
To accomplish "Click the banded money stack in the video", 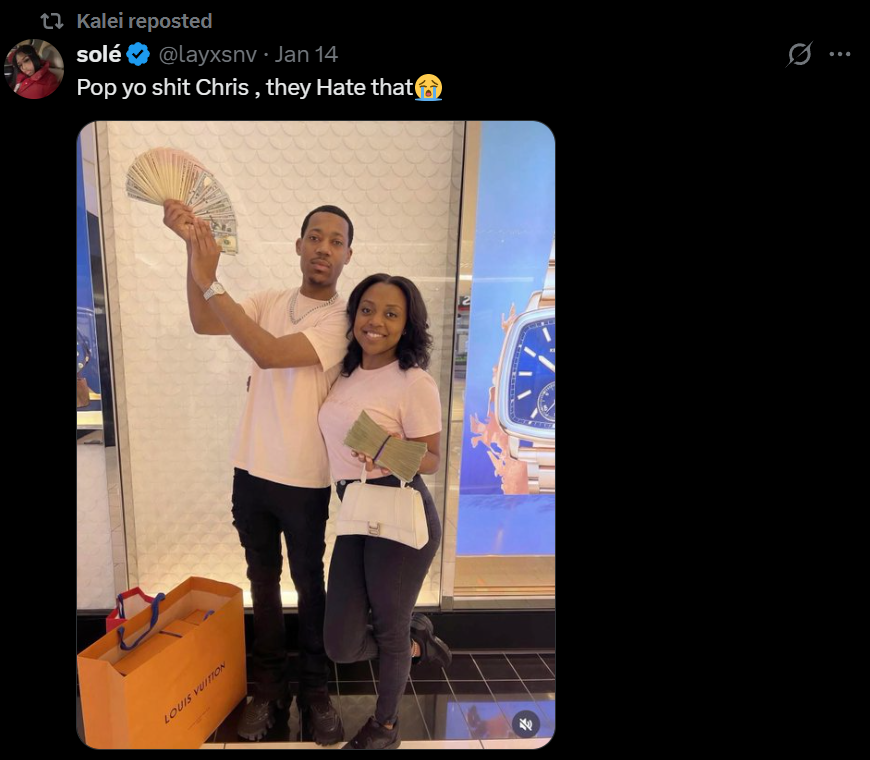I will click(385, 446).
